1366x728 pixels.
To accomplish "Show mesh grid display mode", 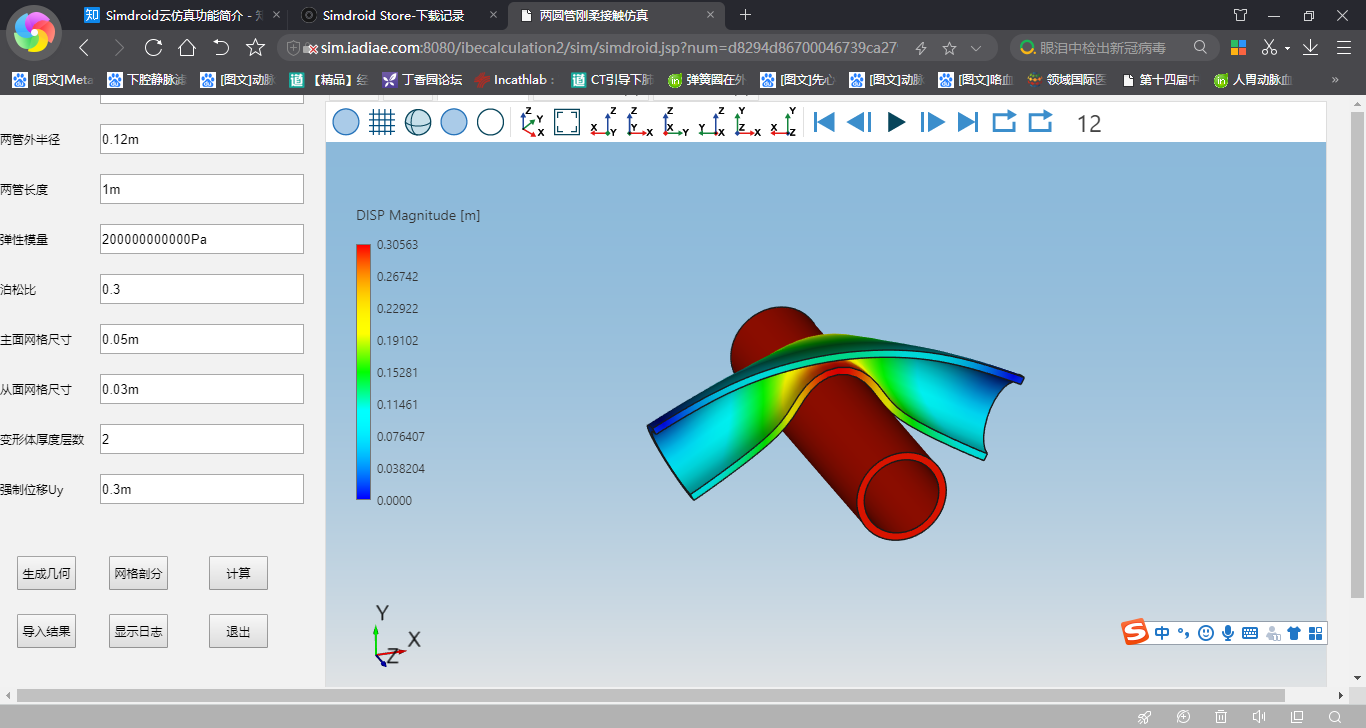I will tap(382, 122).
